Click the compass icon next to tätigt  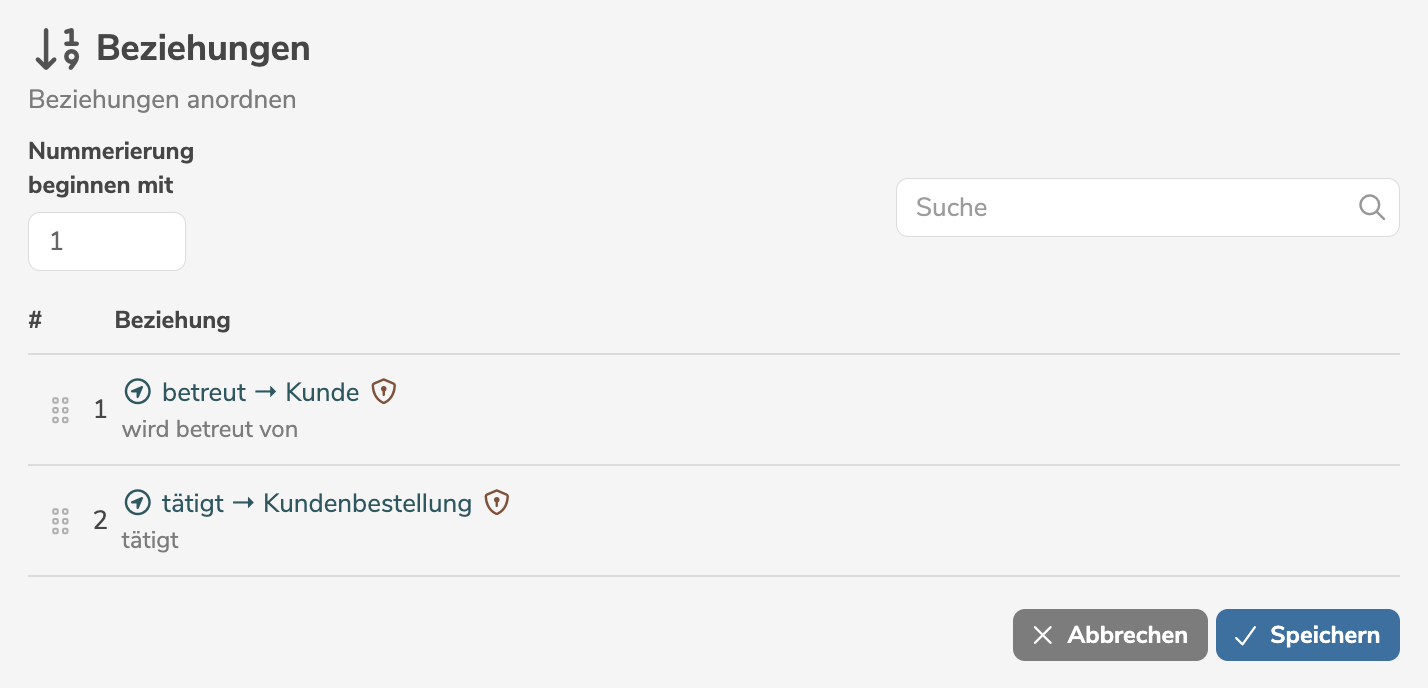coord(137,503)
